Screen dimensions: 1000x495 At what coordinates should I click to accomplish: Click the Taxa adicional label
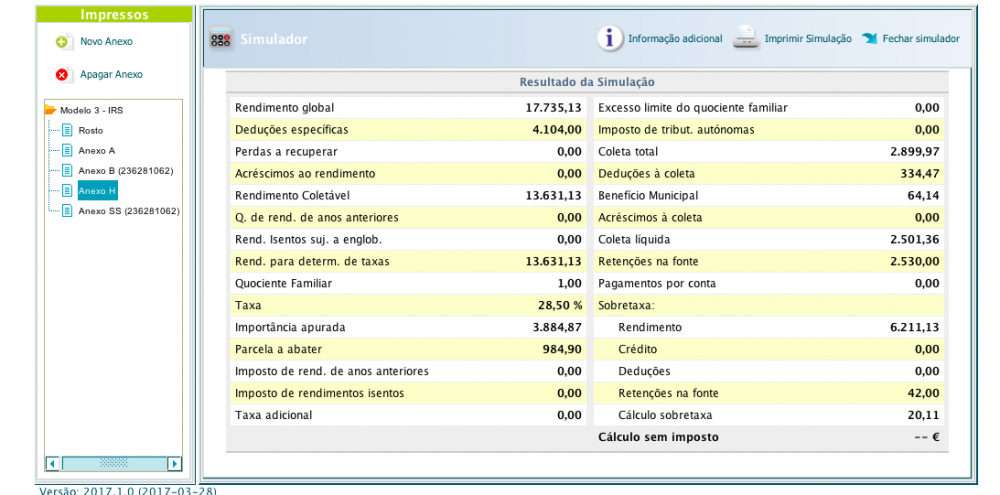(274, 415)
